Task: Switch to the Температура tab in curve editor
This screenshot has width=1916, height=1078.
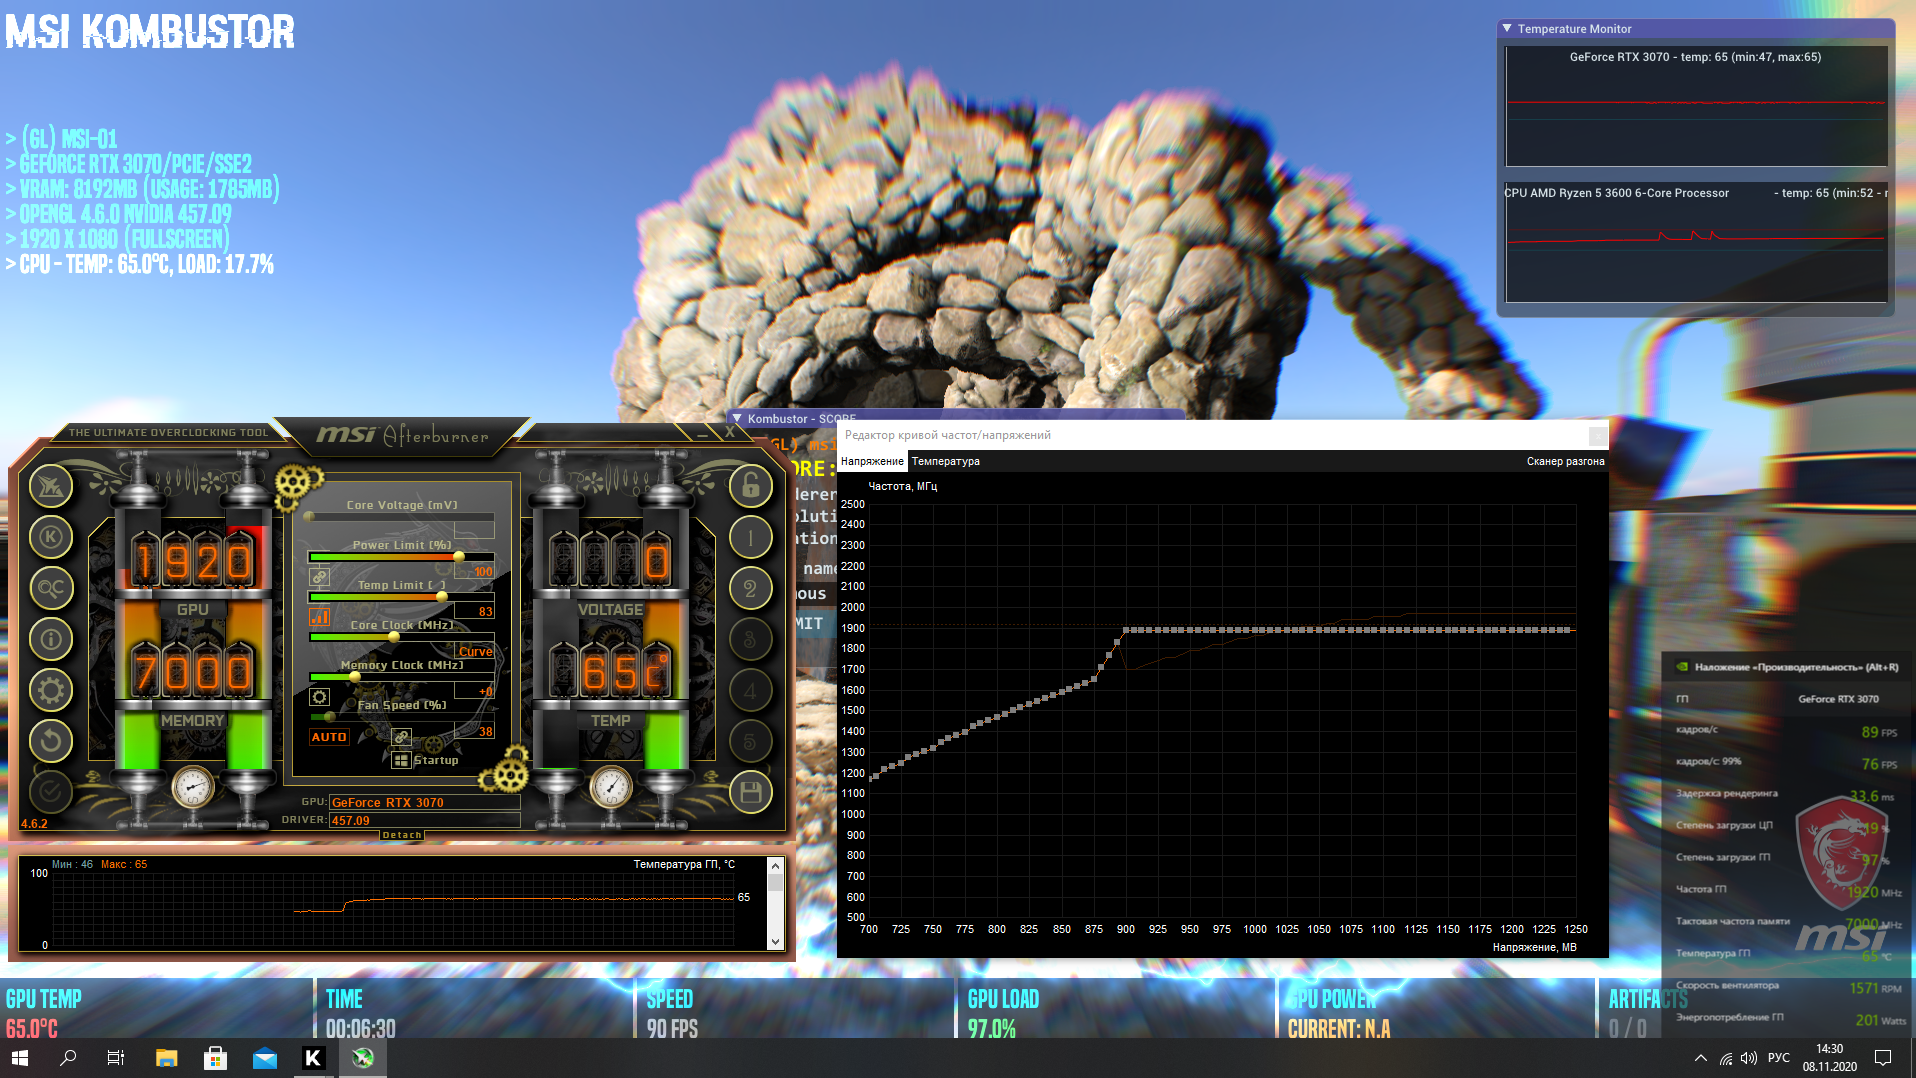Action: (x=946, y=461)
